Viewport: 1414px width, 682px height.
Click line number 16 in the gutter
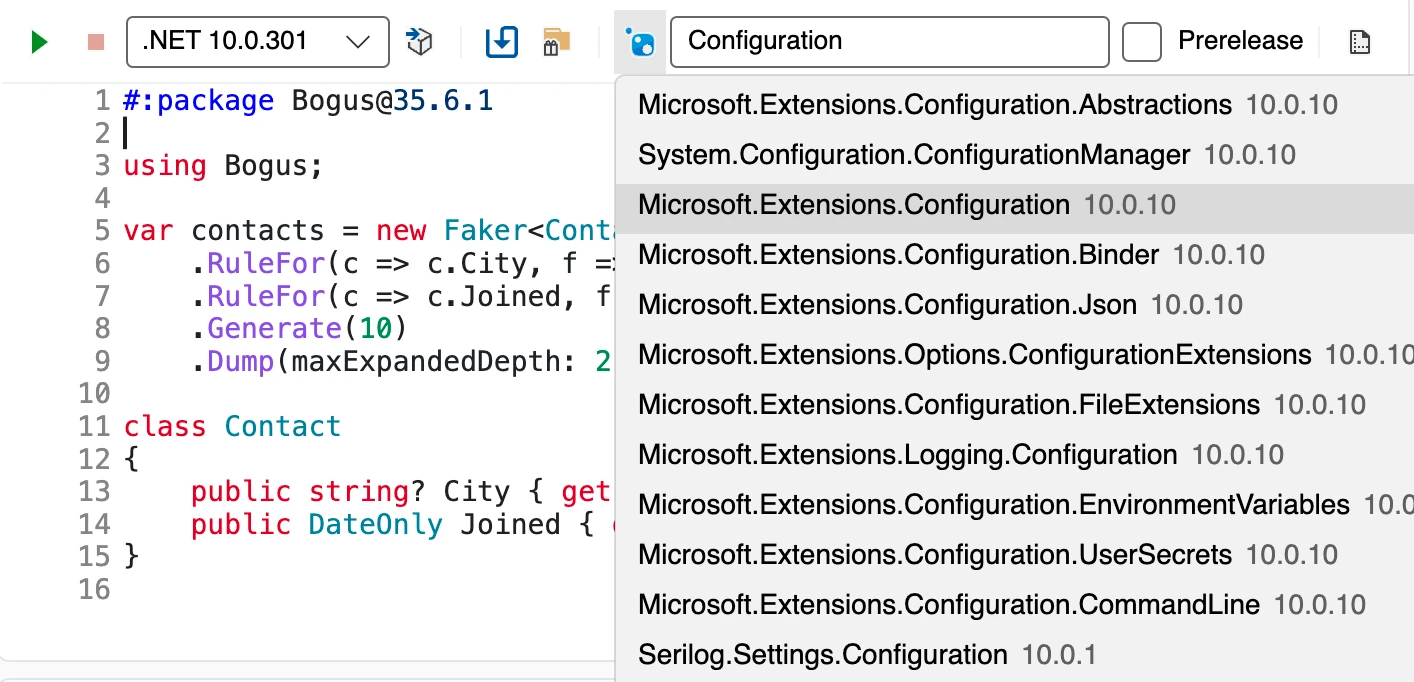point(94,589)
